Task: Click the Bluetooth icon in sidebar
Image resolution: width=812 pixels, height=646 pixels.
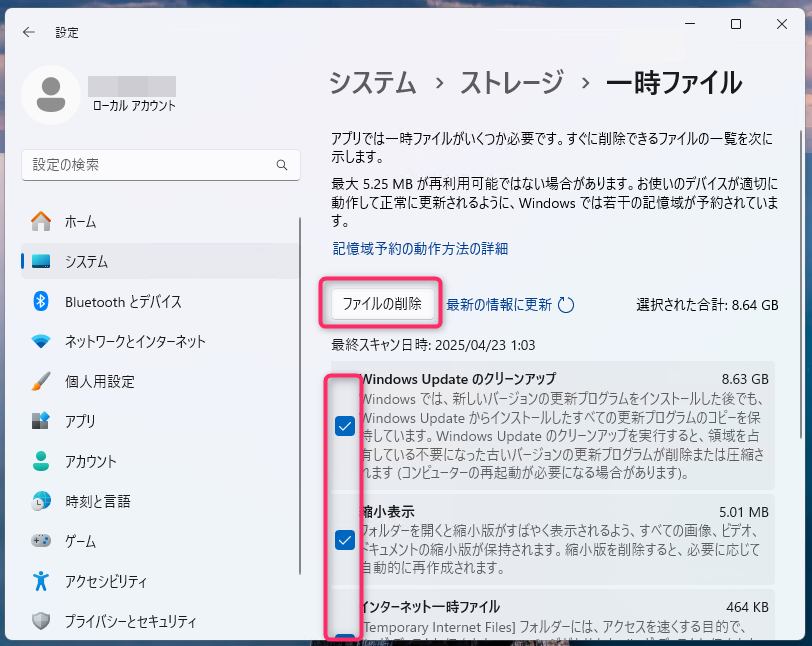Action: [41, 301]
